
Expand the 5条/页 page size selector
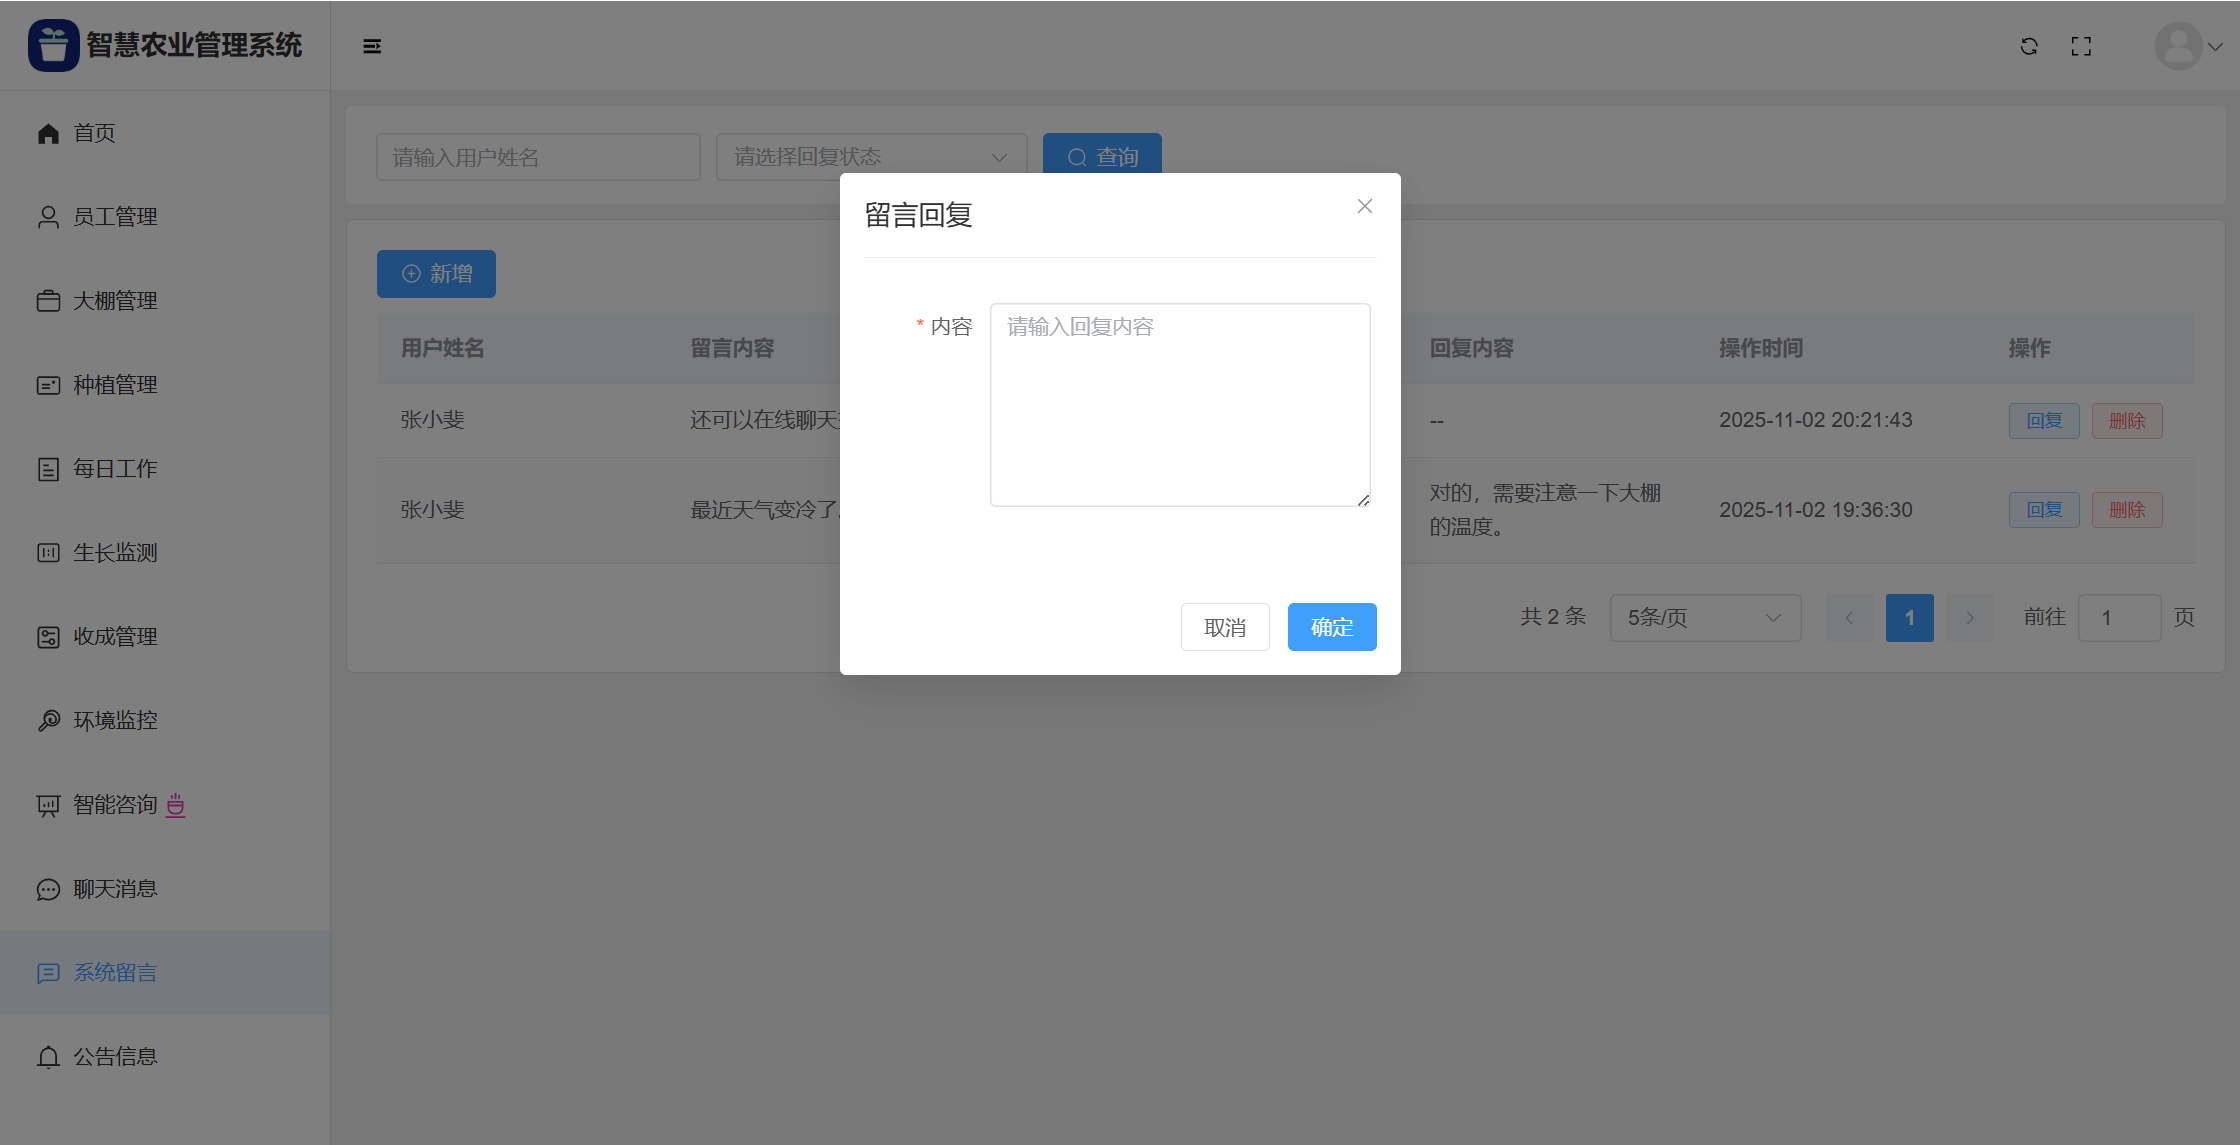[x=1705, y=618]
